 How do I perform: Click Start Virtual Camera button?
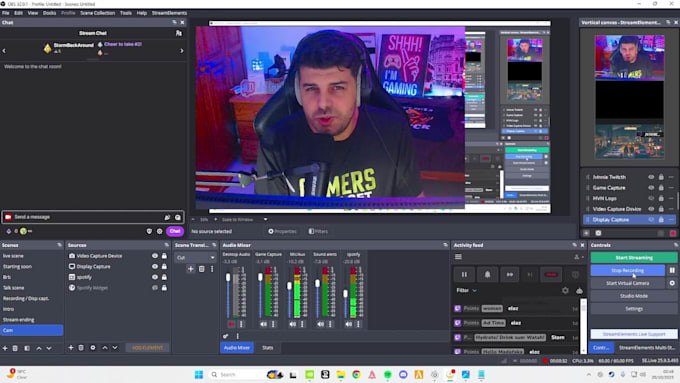pos(628,283)
